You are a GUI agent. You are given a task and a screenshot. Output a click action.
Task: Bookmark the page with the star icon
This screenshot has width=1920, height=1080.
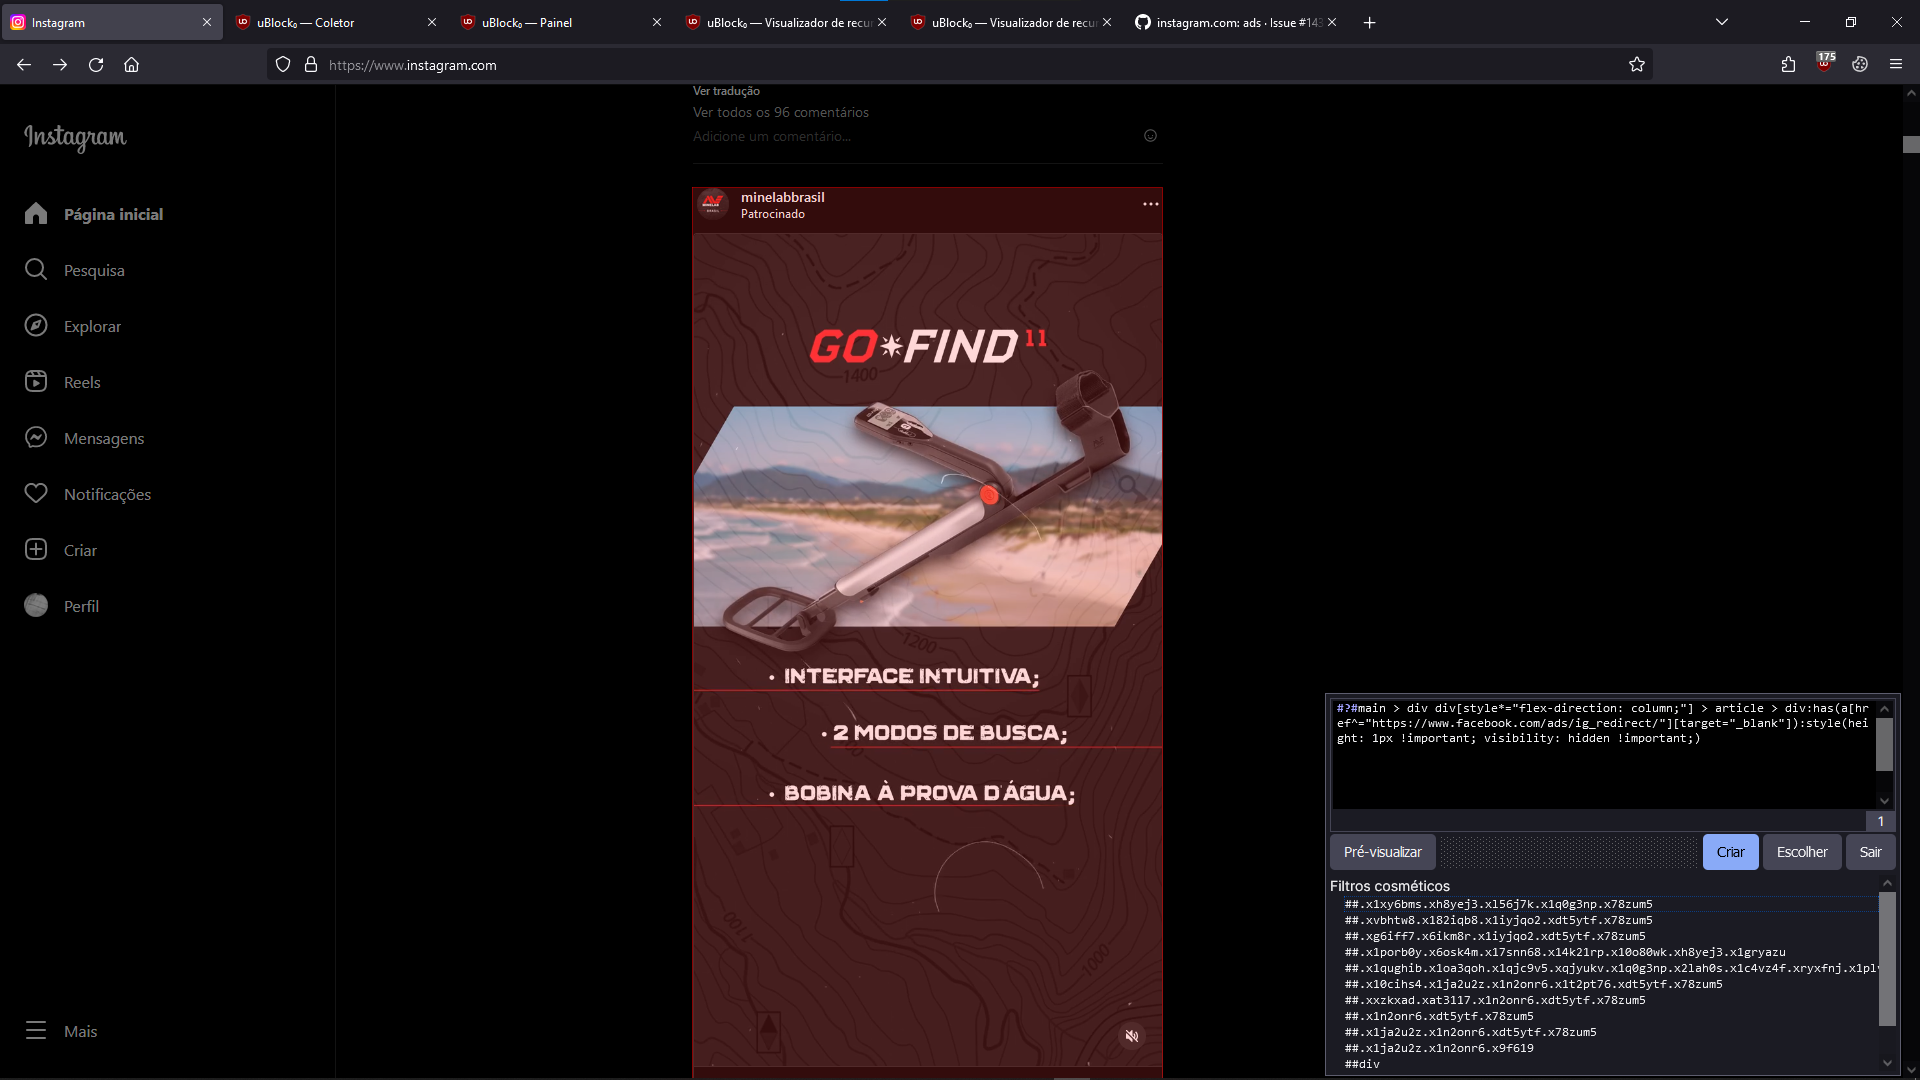(x=1637, y=64)
